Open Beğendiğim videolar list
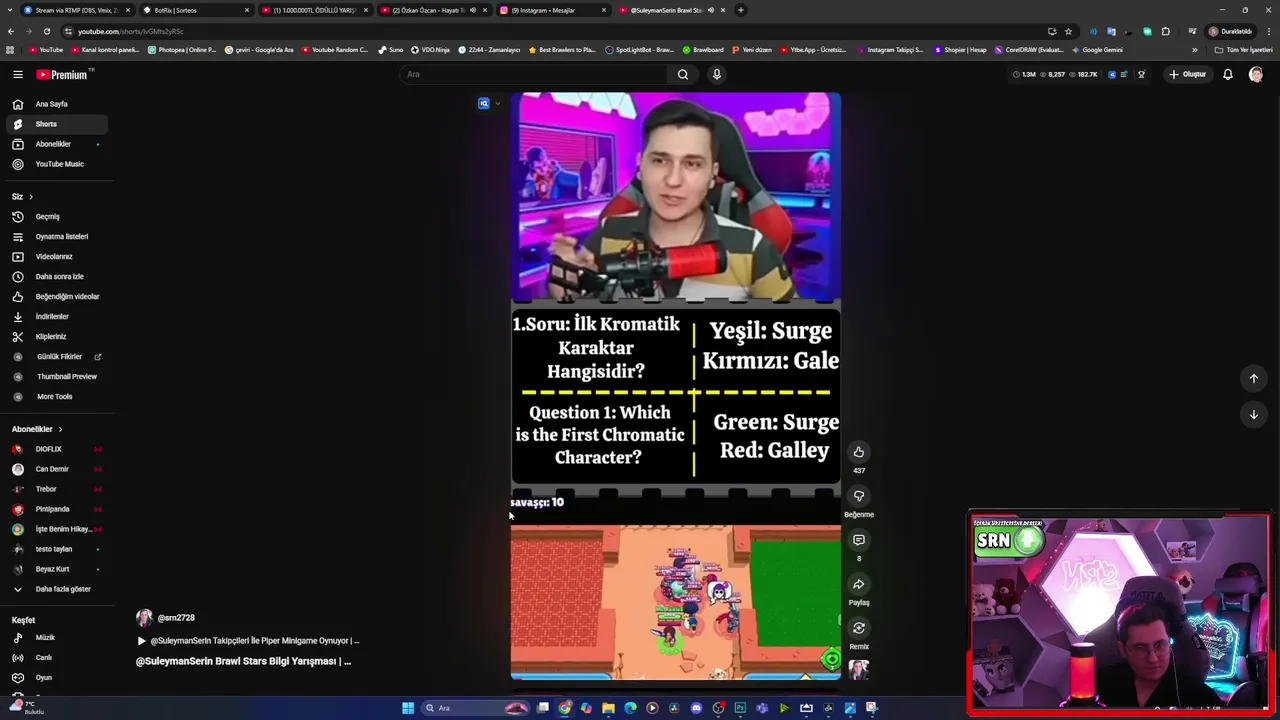 [x=56, y=296]
